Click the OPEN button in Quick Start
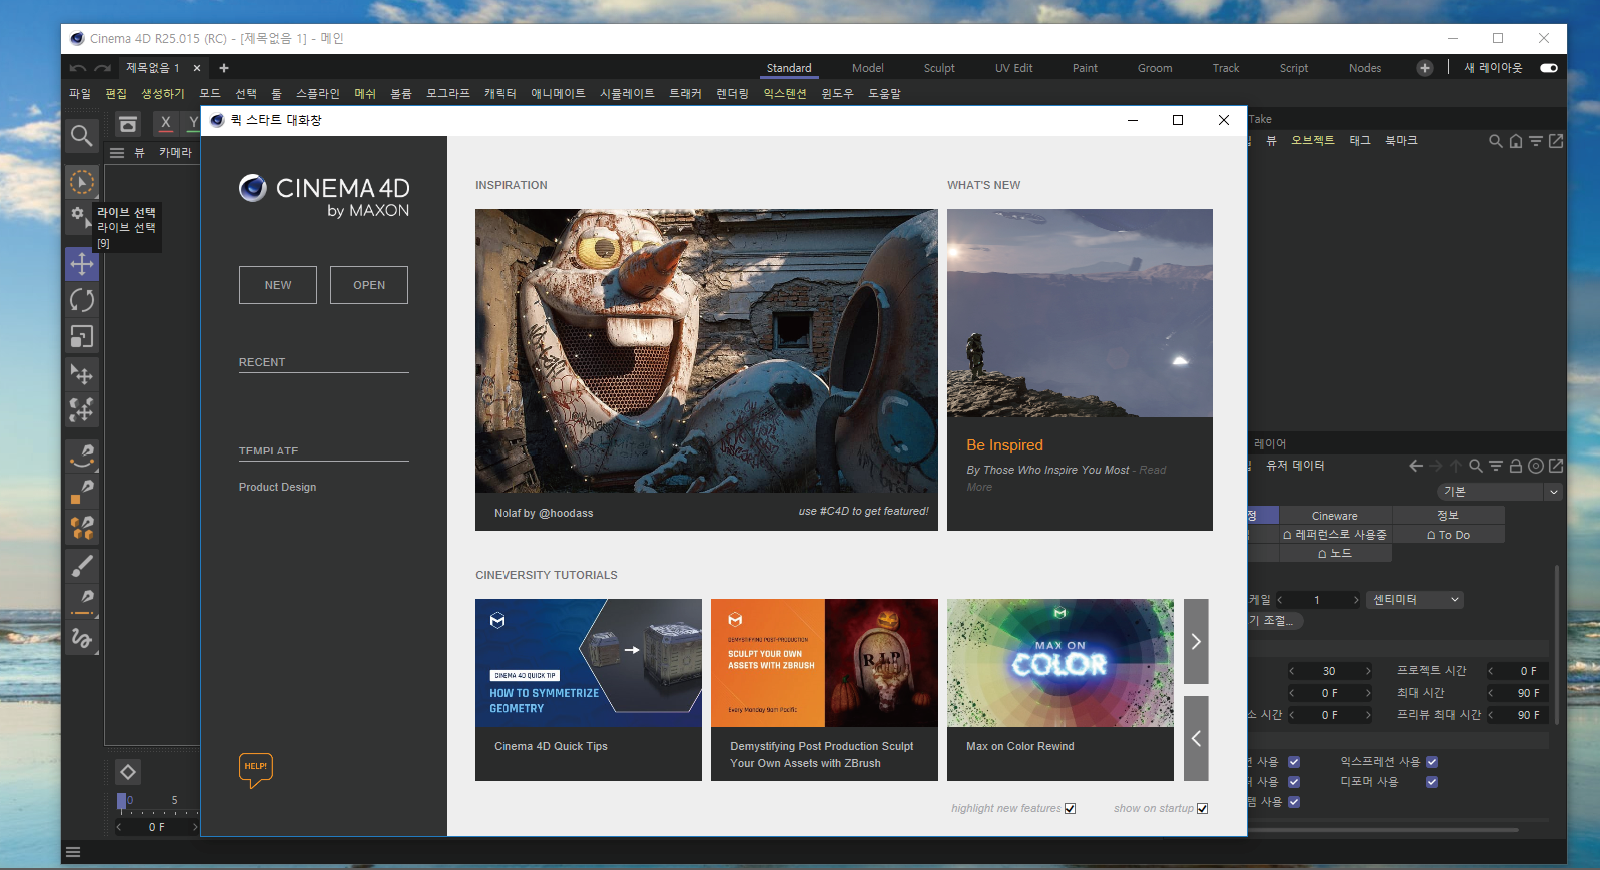This screenshot has width=1600, height=870. point(369,285)
